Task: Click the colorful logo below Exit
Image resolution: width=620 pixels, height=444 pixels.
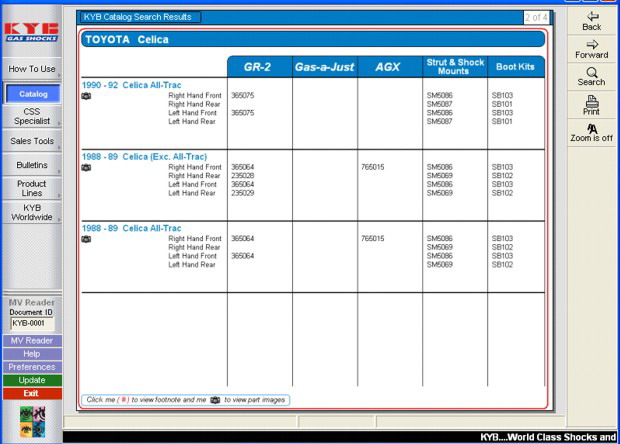Action: [32, 420]
